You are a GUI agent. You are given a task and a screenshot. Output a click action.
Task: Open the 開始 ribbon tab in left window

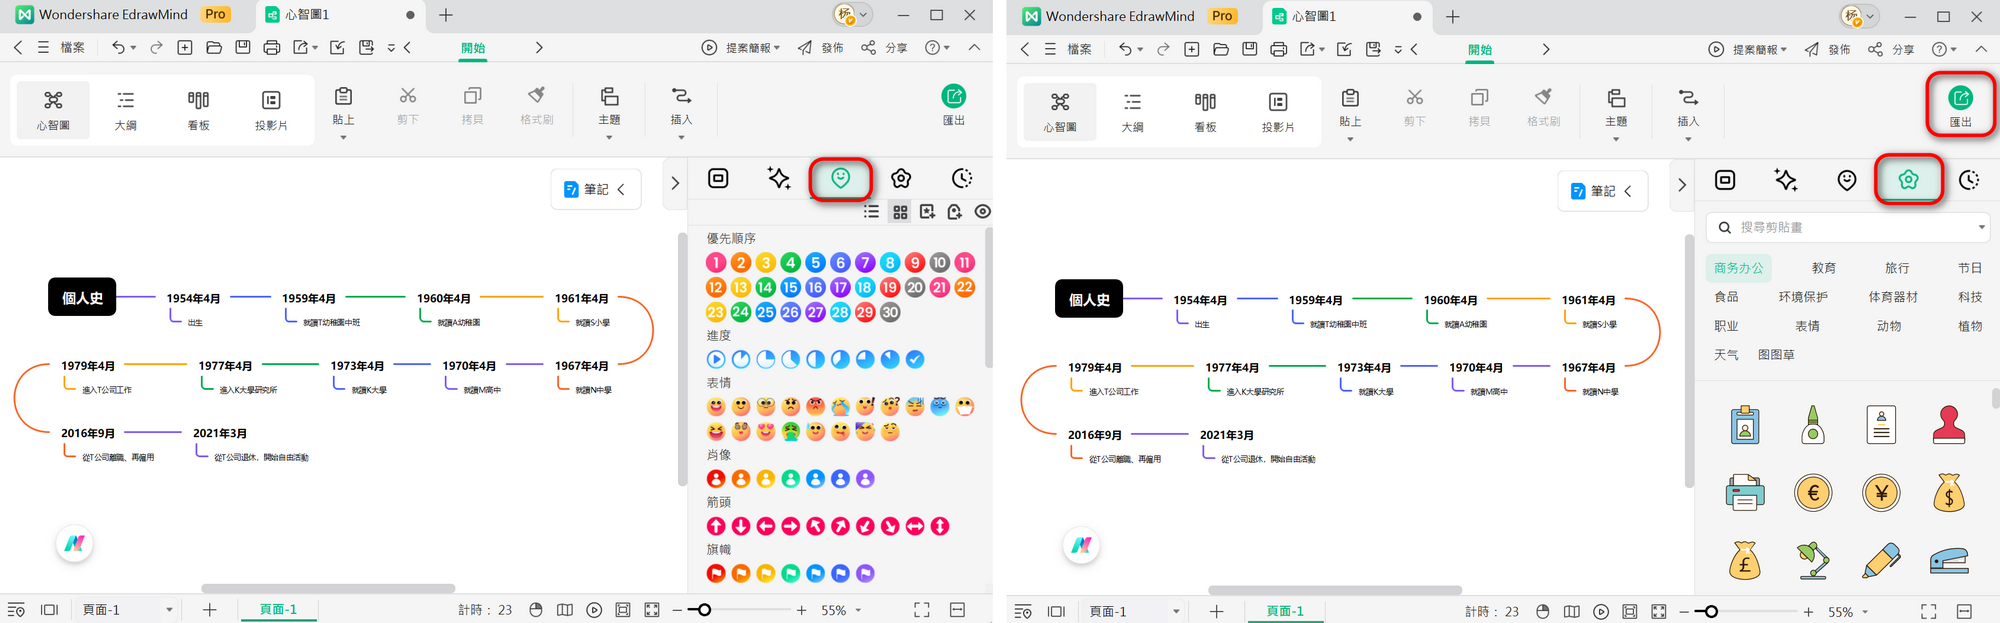(473, 48)
